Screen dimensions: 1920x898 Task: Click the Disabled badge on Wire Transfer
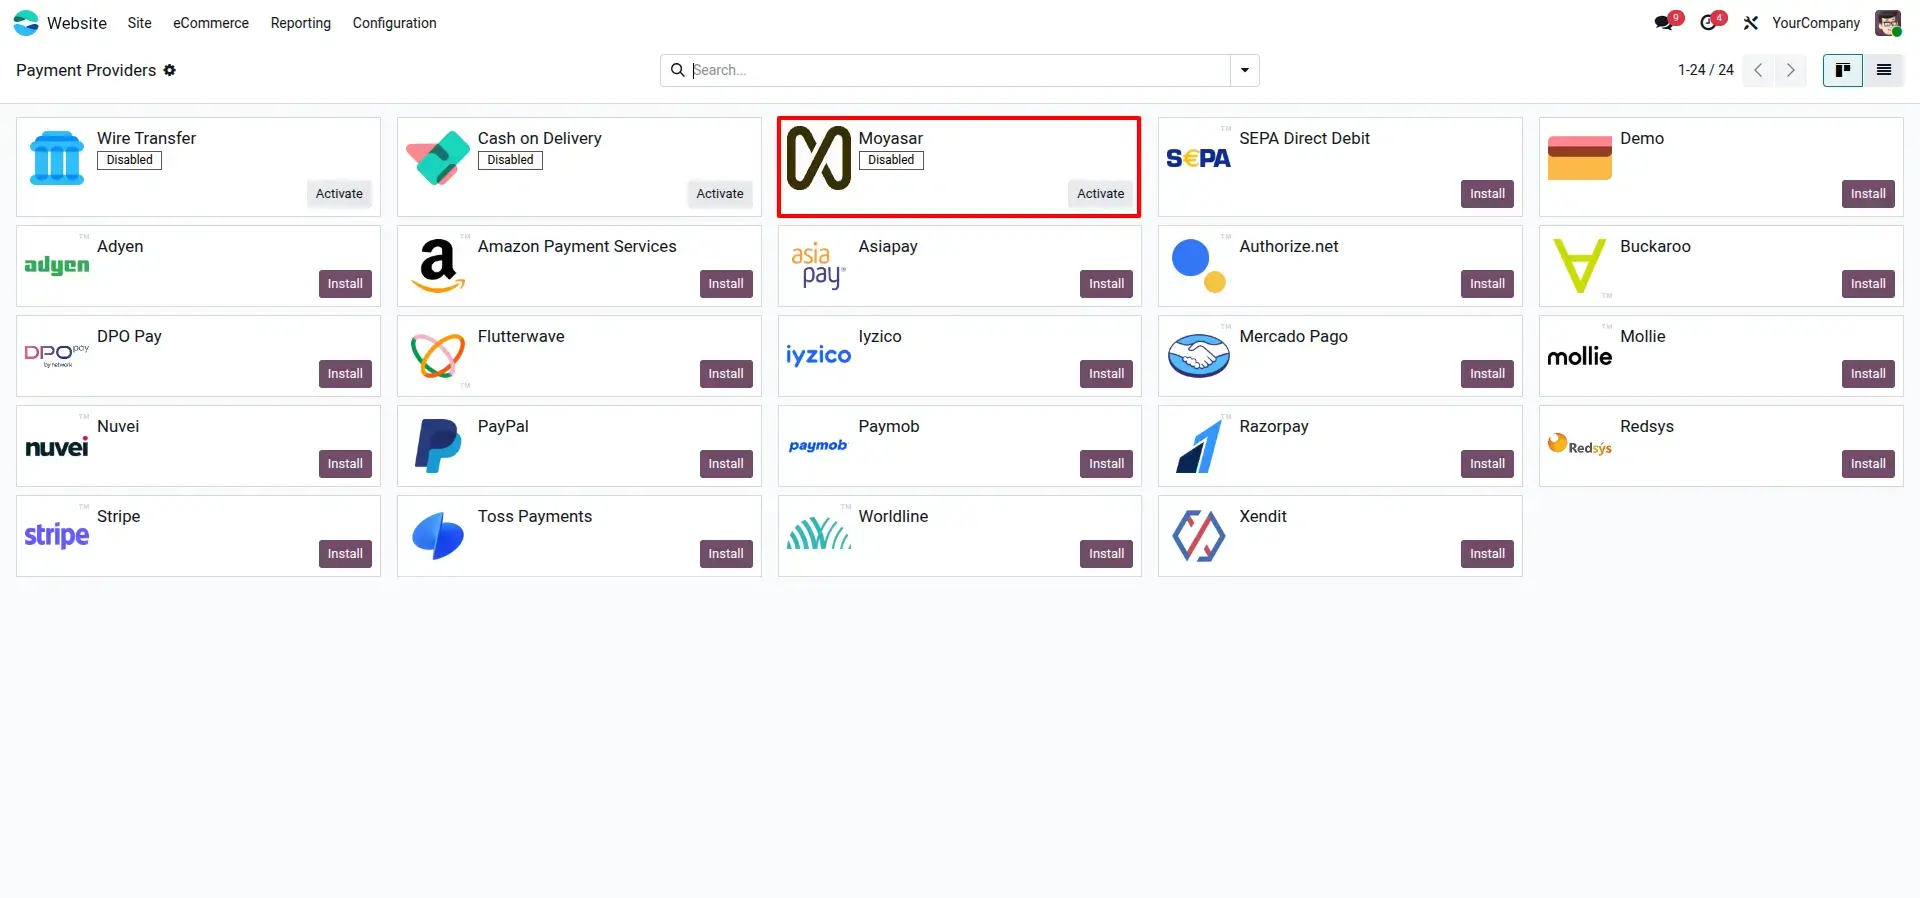pyautogui.click(x=130, y=160)
